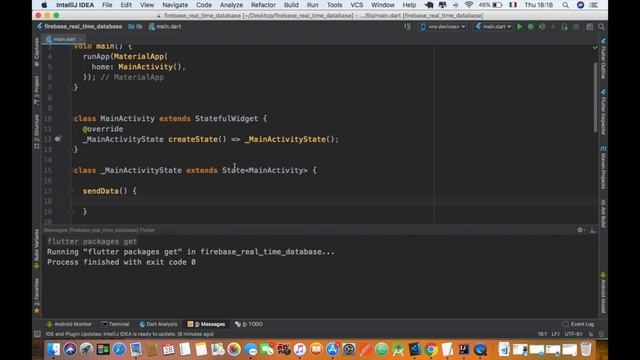Run the app with the green play button
Screen dimensions: 640x360
point(520,27)
